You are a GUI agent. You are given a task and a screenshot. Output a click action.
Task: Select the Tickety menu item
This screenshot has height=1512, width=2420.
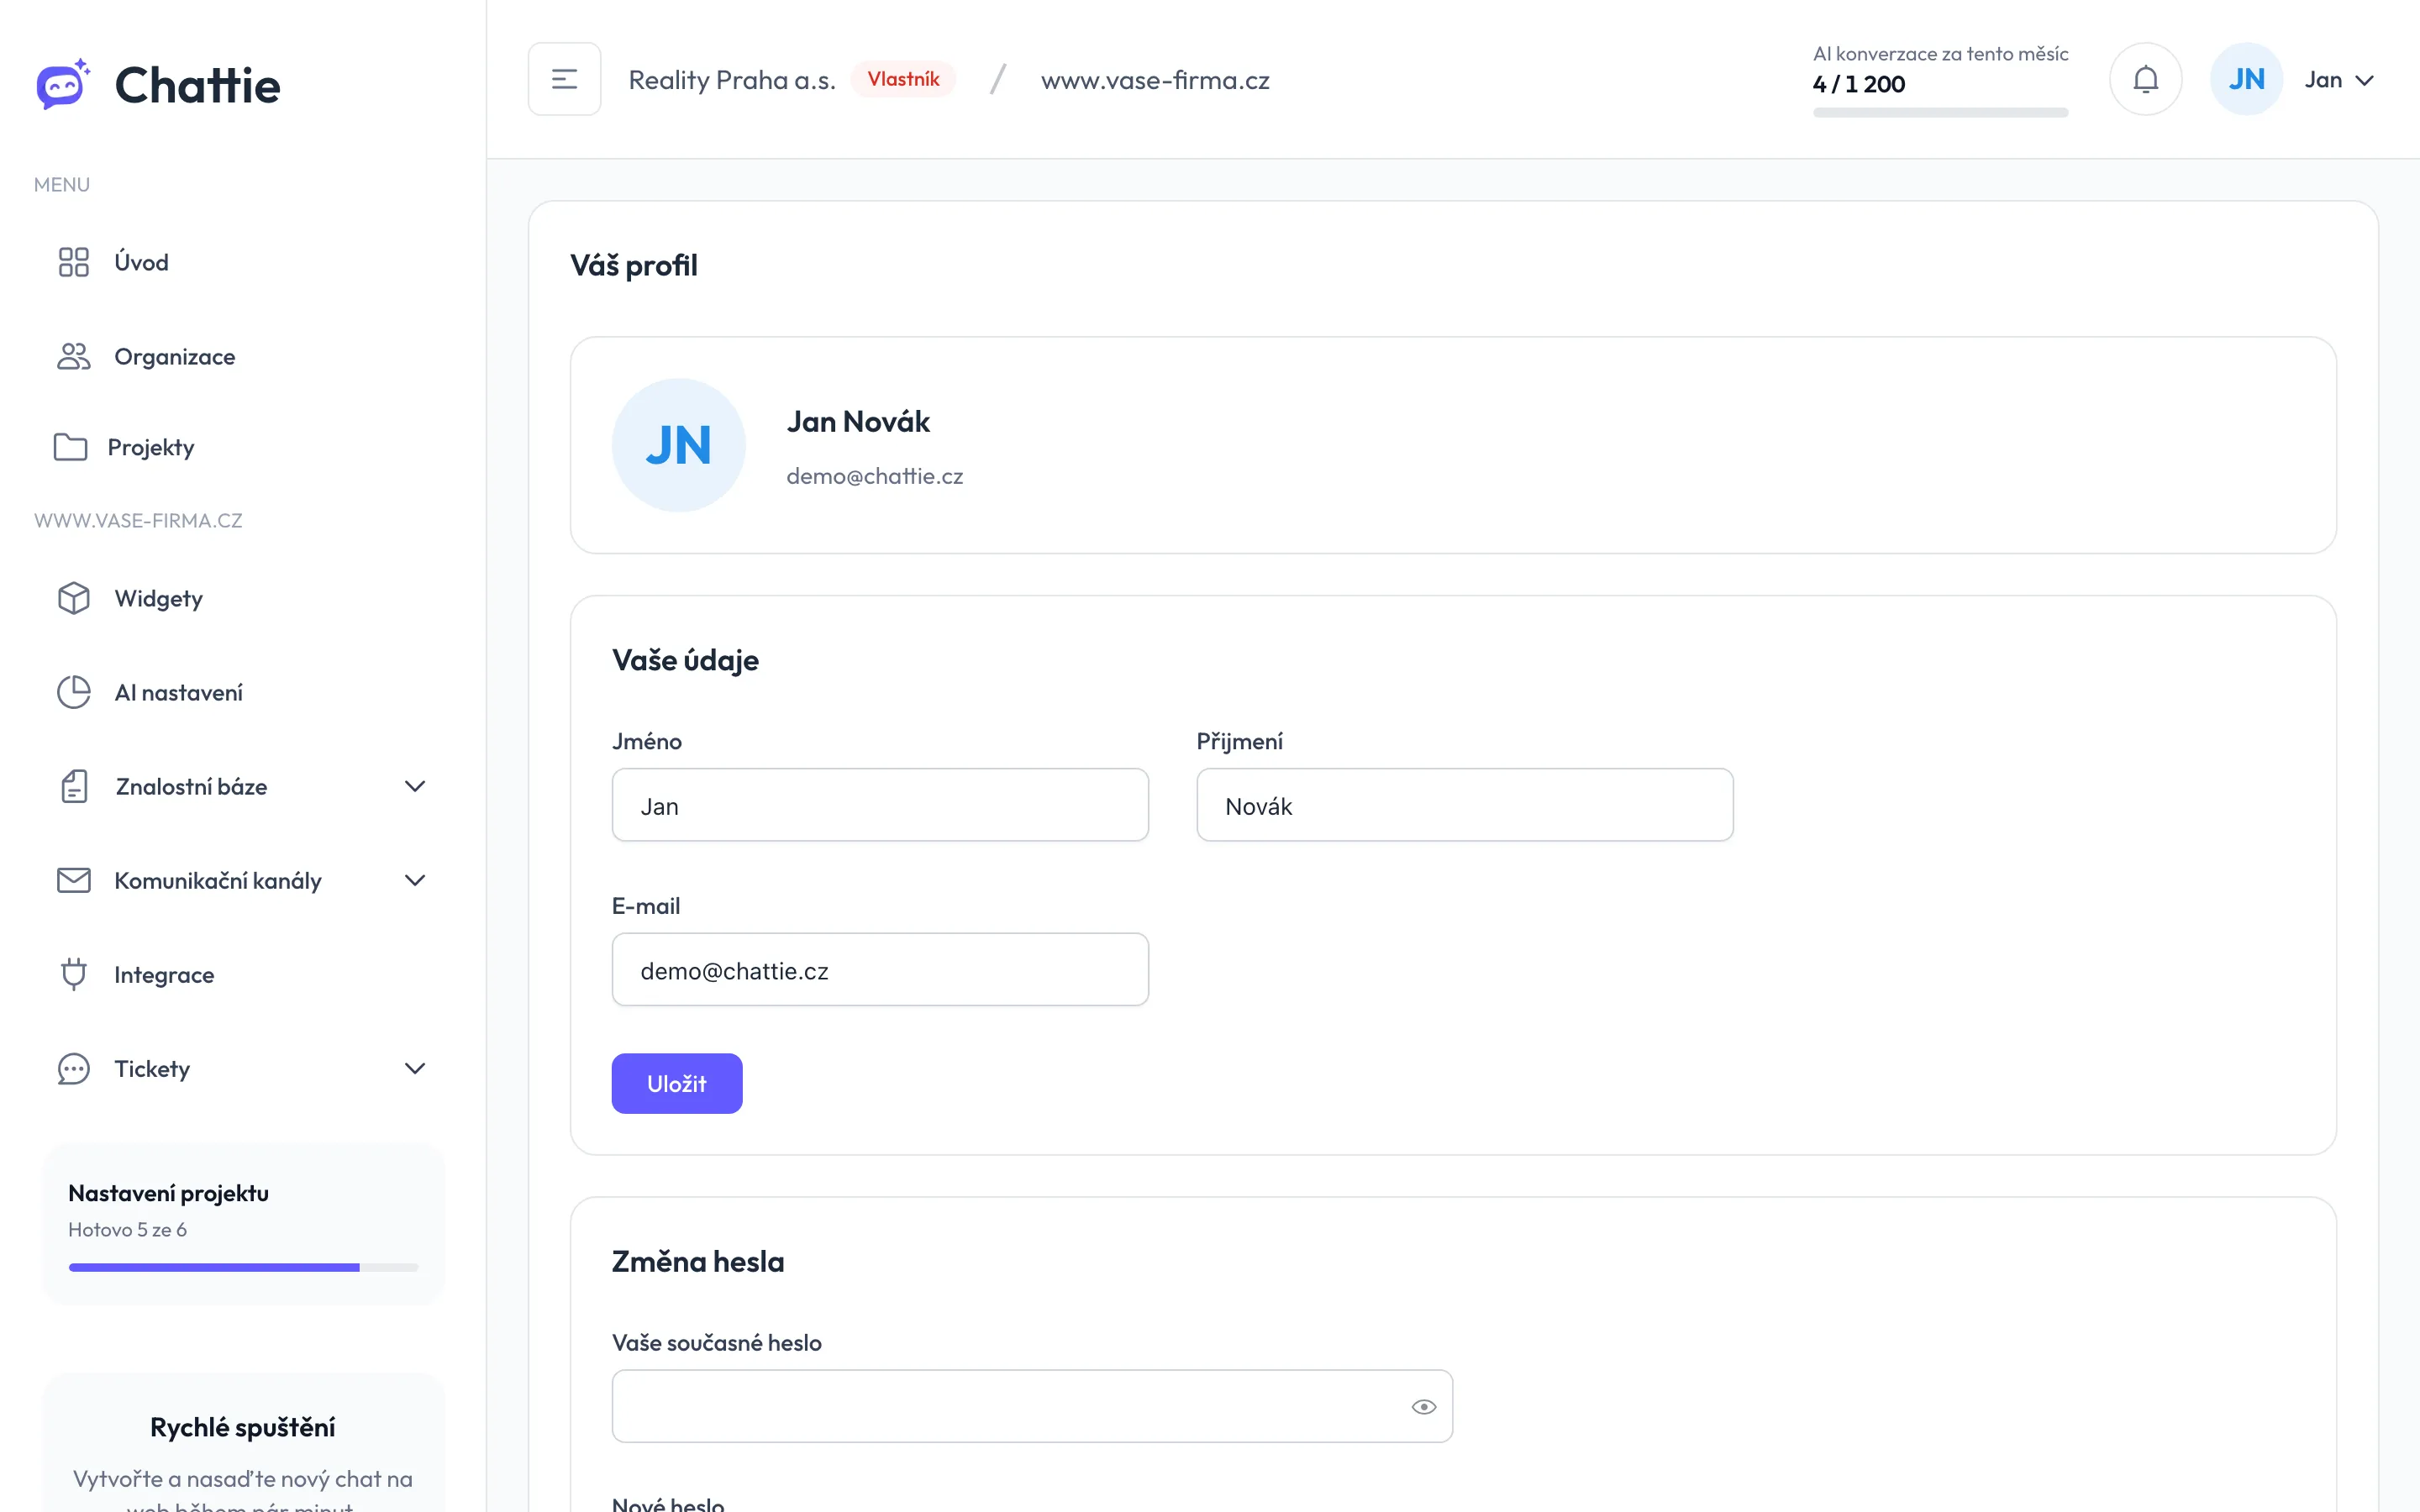pos(243,1068)
